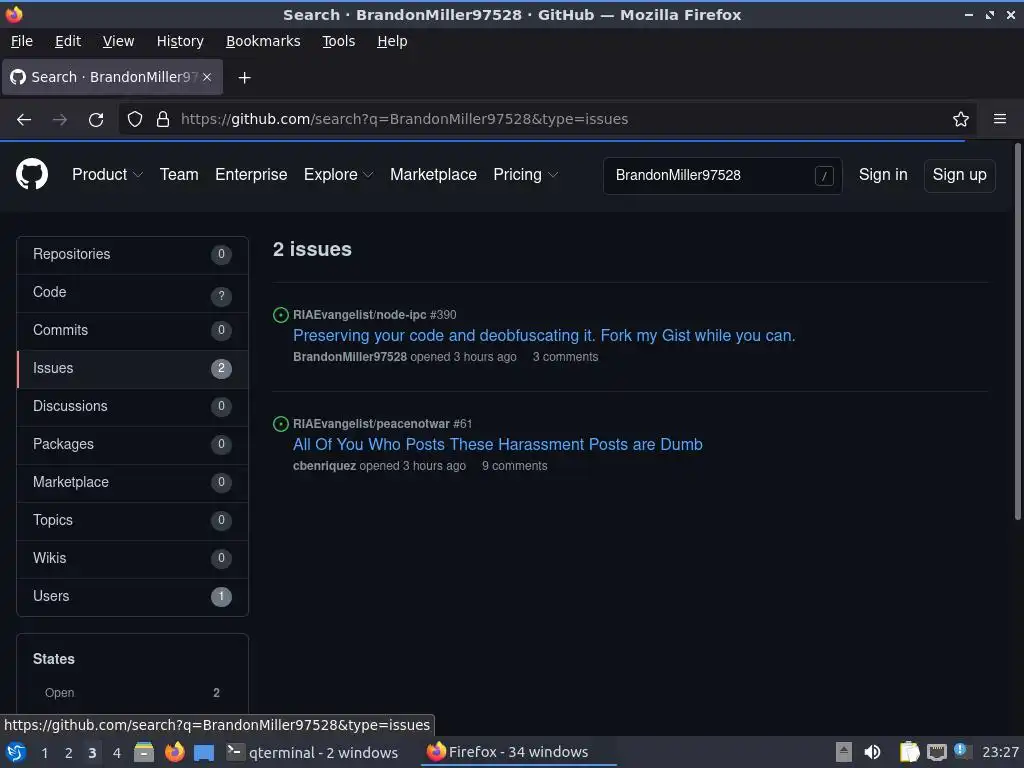Select the Code search filter
Screen dimensions: 1024x768
133,293
